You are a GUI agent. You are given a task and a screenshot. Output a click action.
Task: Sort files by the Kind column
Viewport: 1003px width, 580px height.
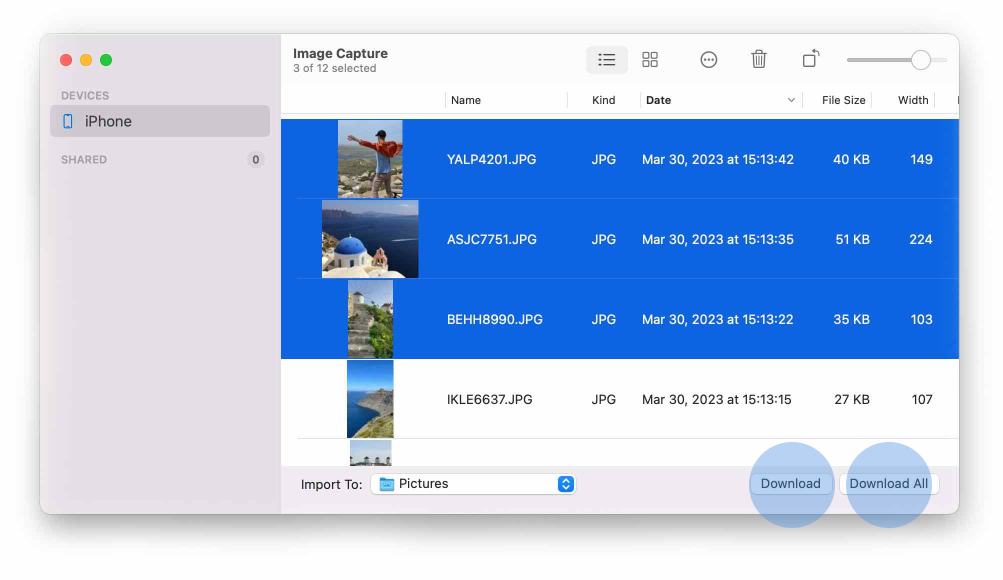point(603,100)
